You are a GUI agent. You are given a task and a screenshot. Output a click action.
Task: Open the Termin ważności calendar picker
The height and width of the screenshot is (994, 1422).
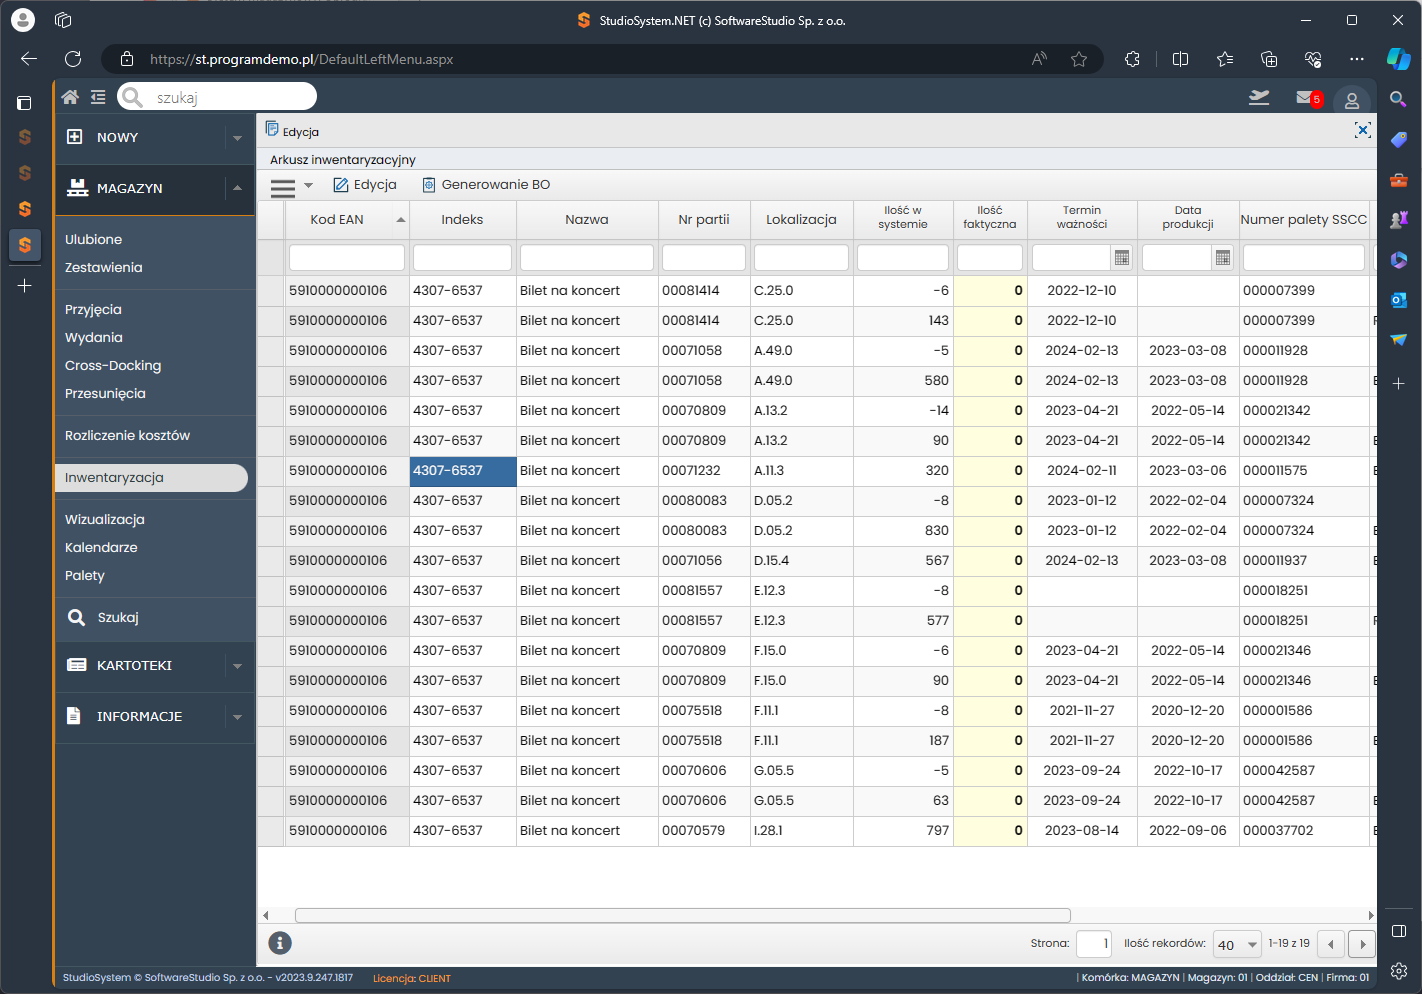1121,258
